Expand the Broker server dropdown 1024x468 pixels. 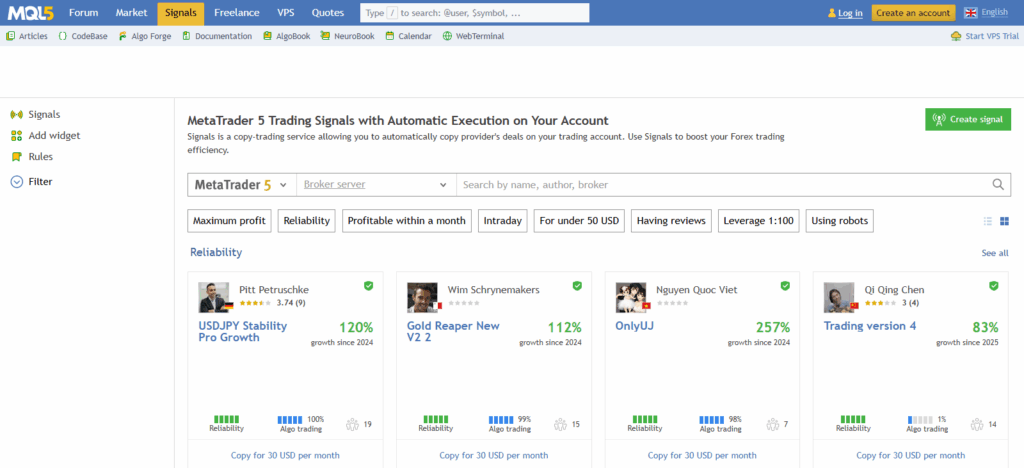[376, 185]
